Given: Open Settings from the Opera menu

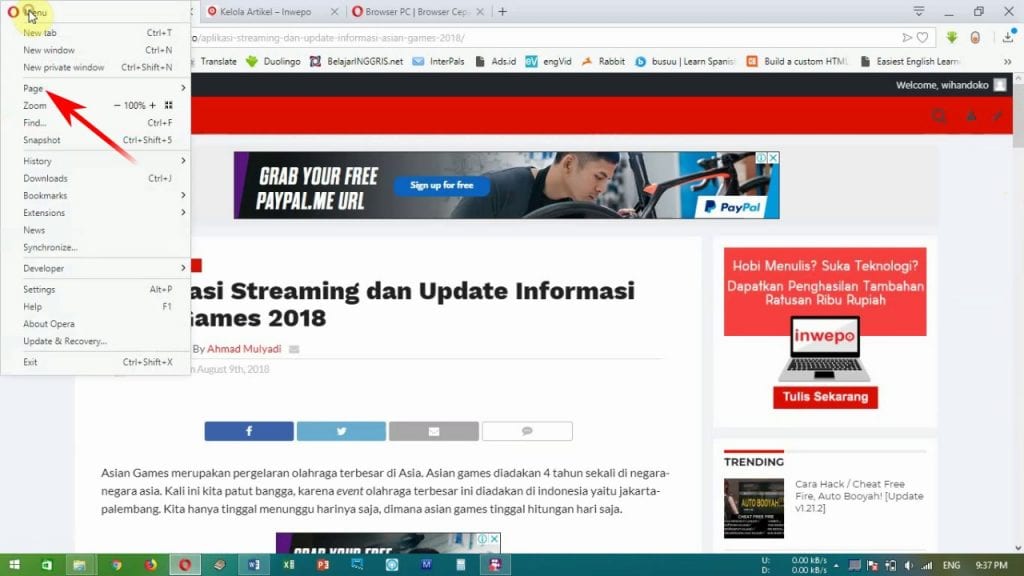Looking at the screenshot, I should click(97, 289).
